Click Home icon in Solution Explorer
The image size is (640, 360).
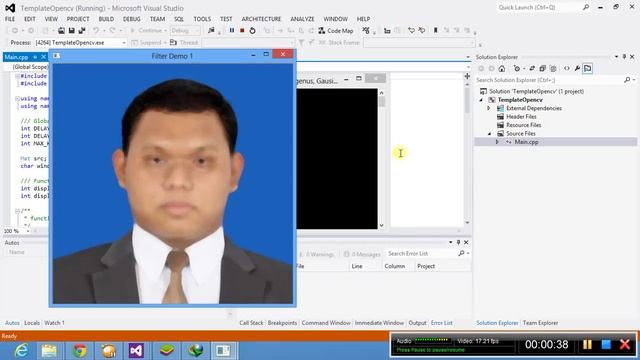(x=502, y=69)
